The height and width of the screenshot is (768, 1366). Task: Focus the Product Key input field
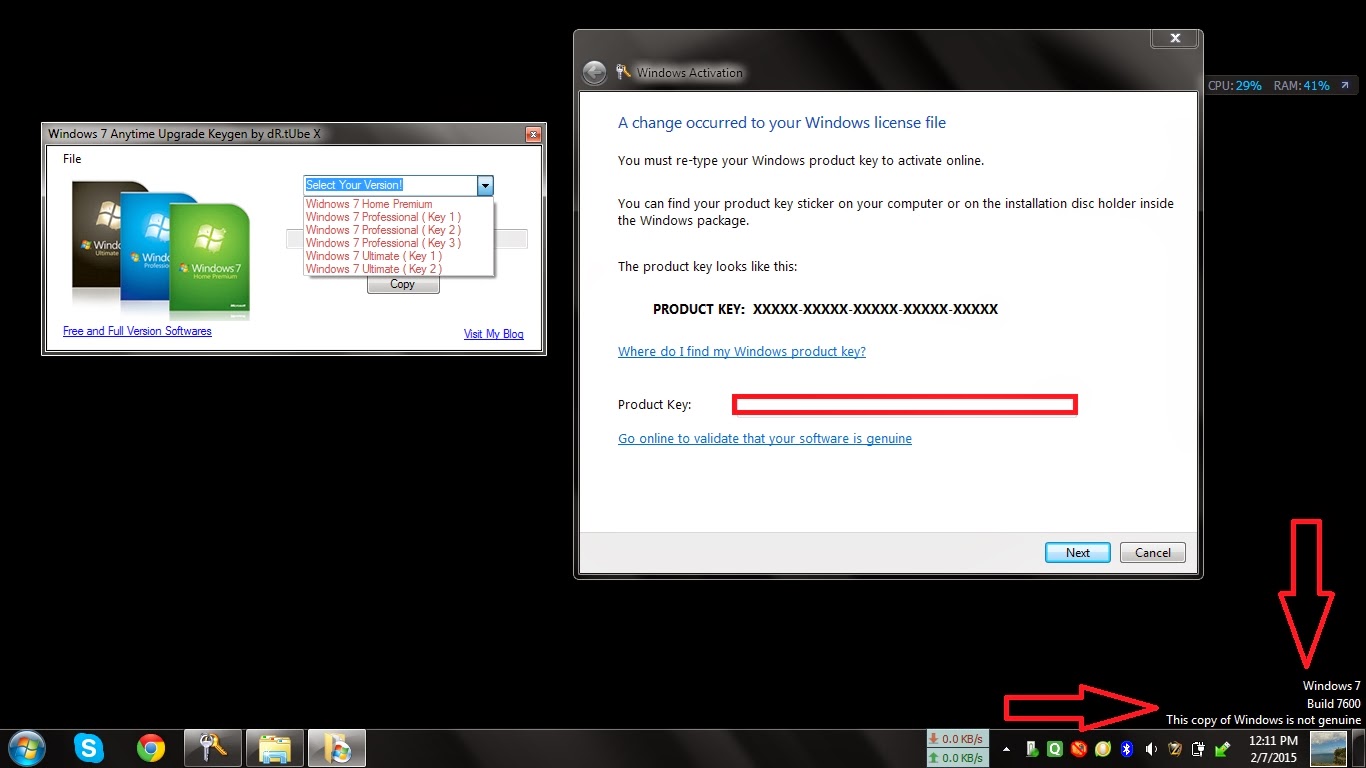pos(904,404)
